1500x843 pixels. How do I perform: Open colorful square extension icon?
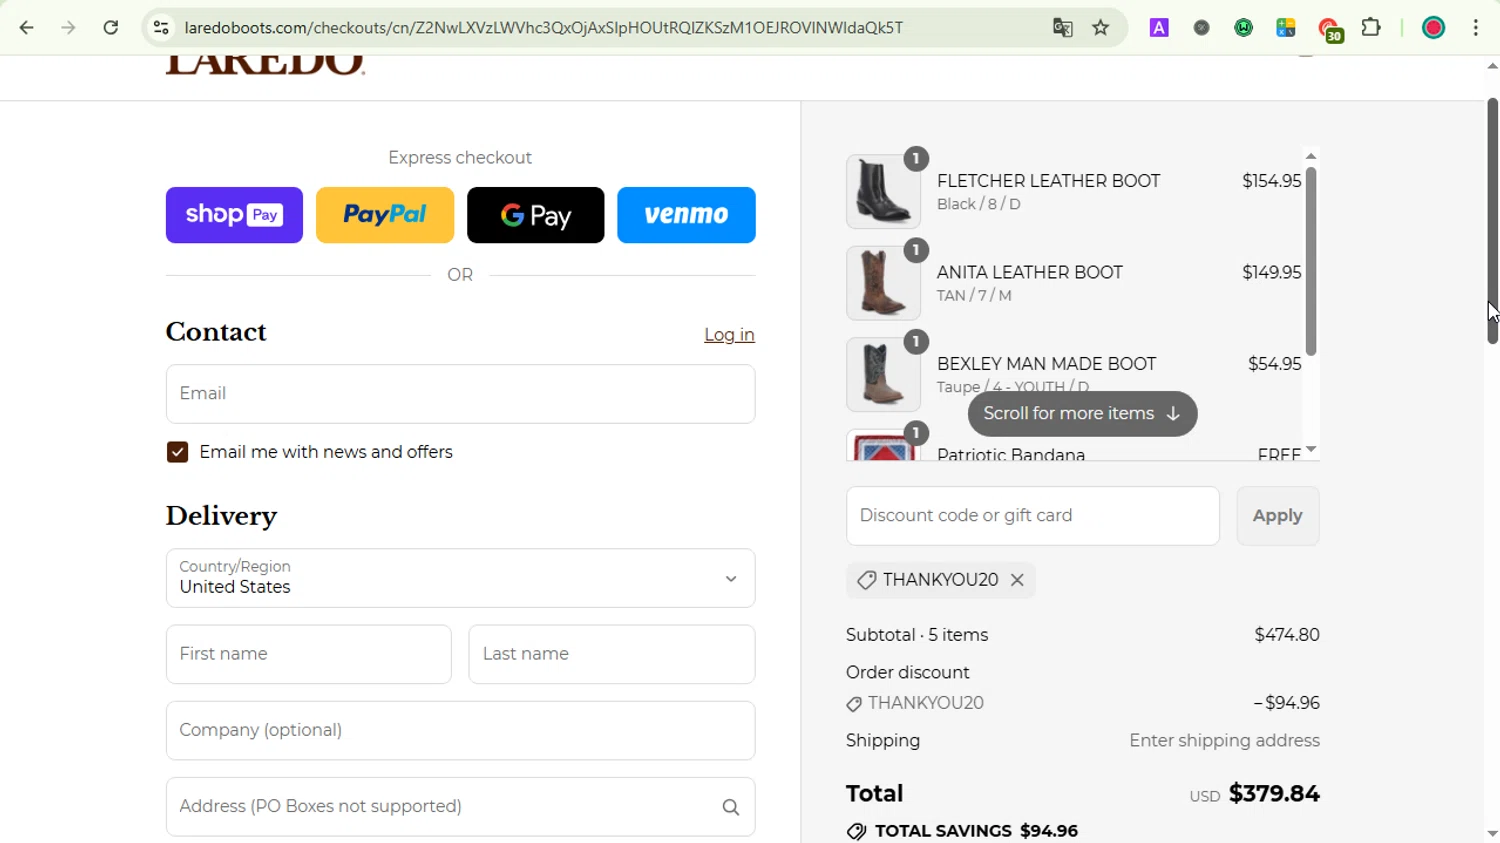tap(1286, 28)
